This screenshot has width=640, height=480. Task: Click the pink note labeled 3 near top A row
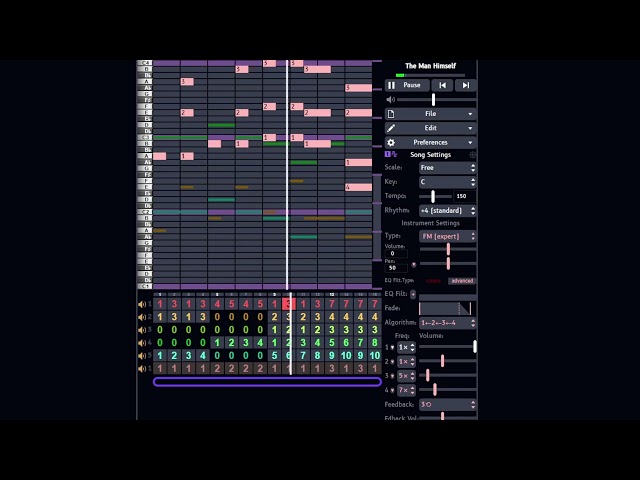tap(187, 82)
